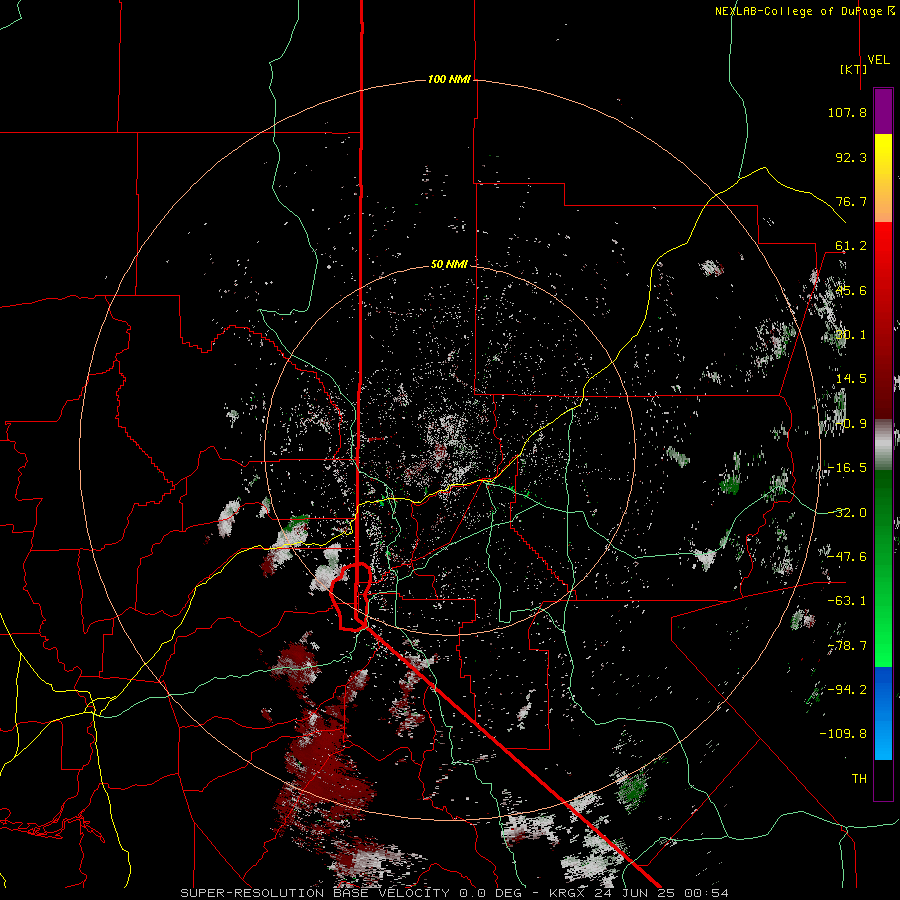Click the [KT] units label

pyautogui.click(x=853, y=69)
